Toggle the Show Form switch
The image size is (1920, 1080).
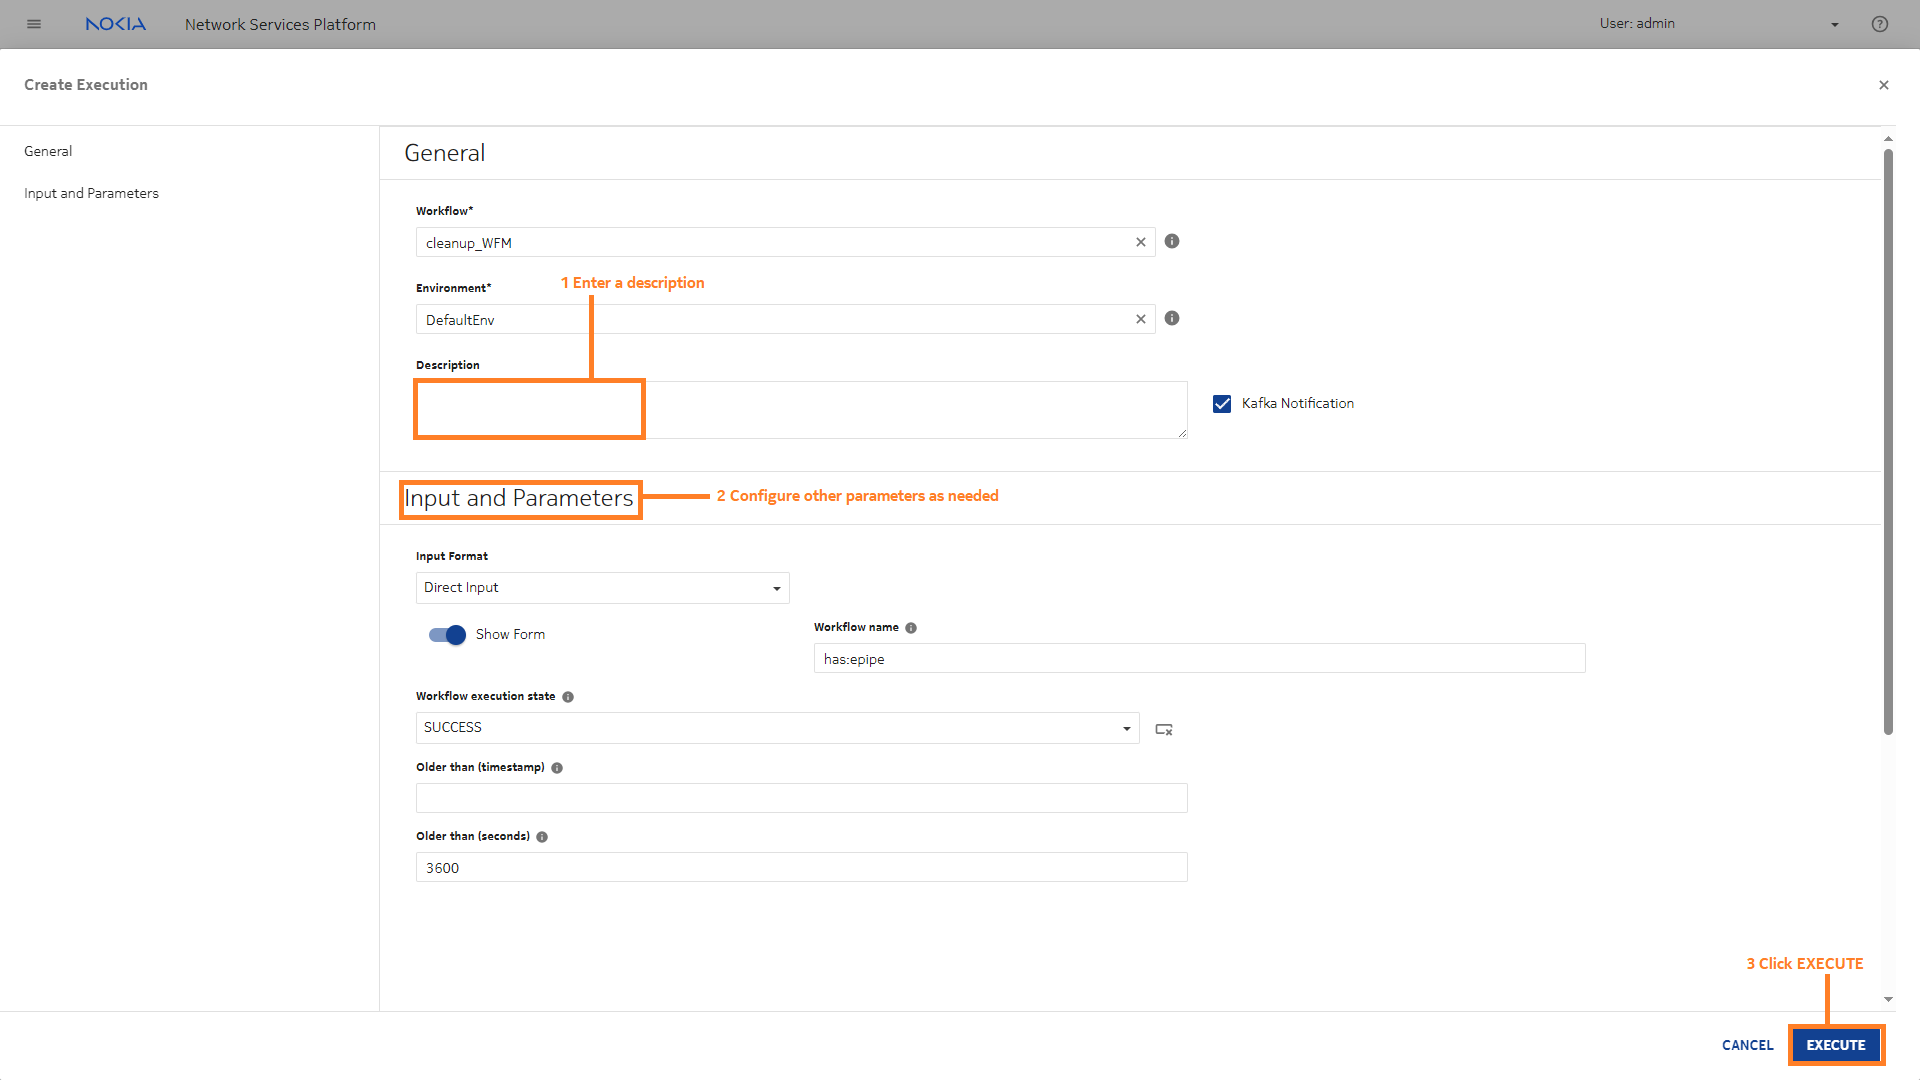[x=447, y=635]
